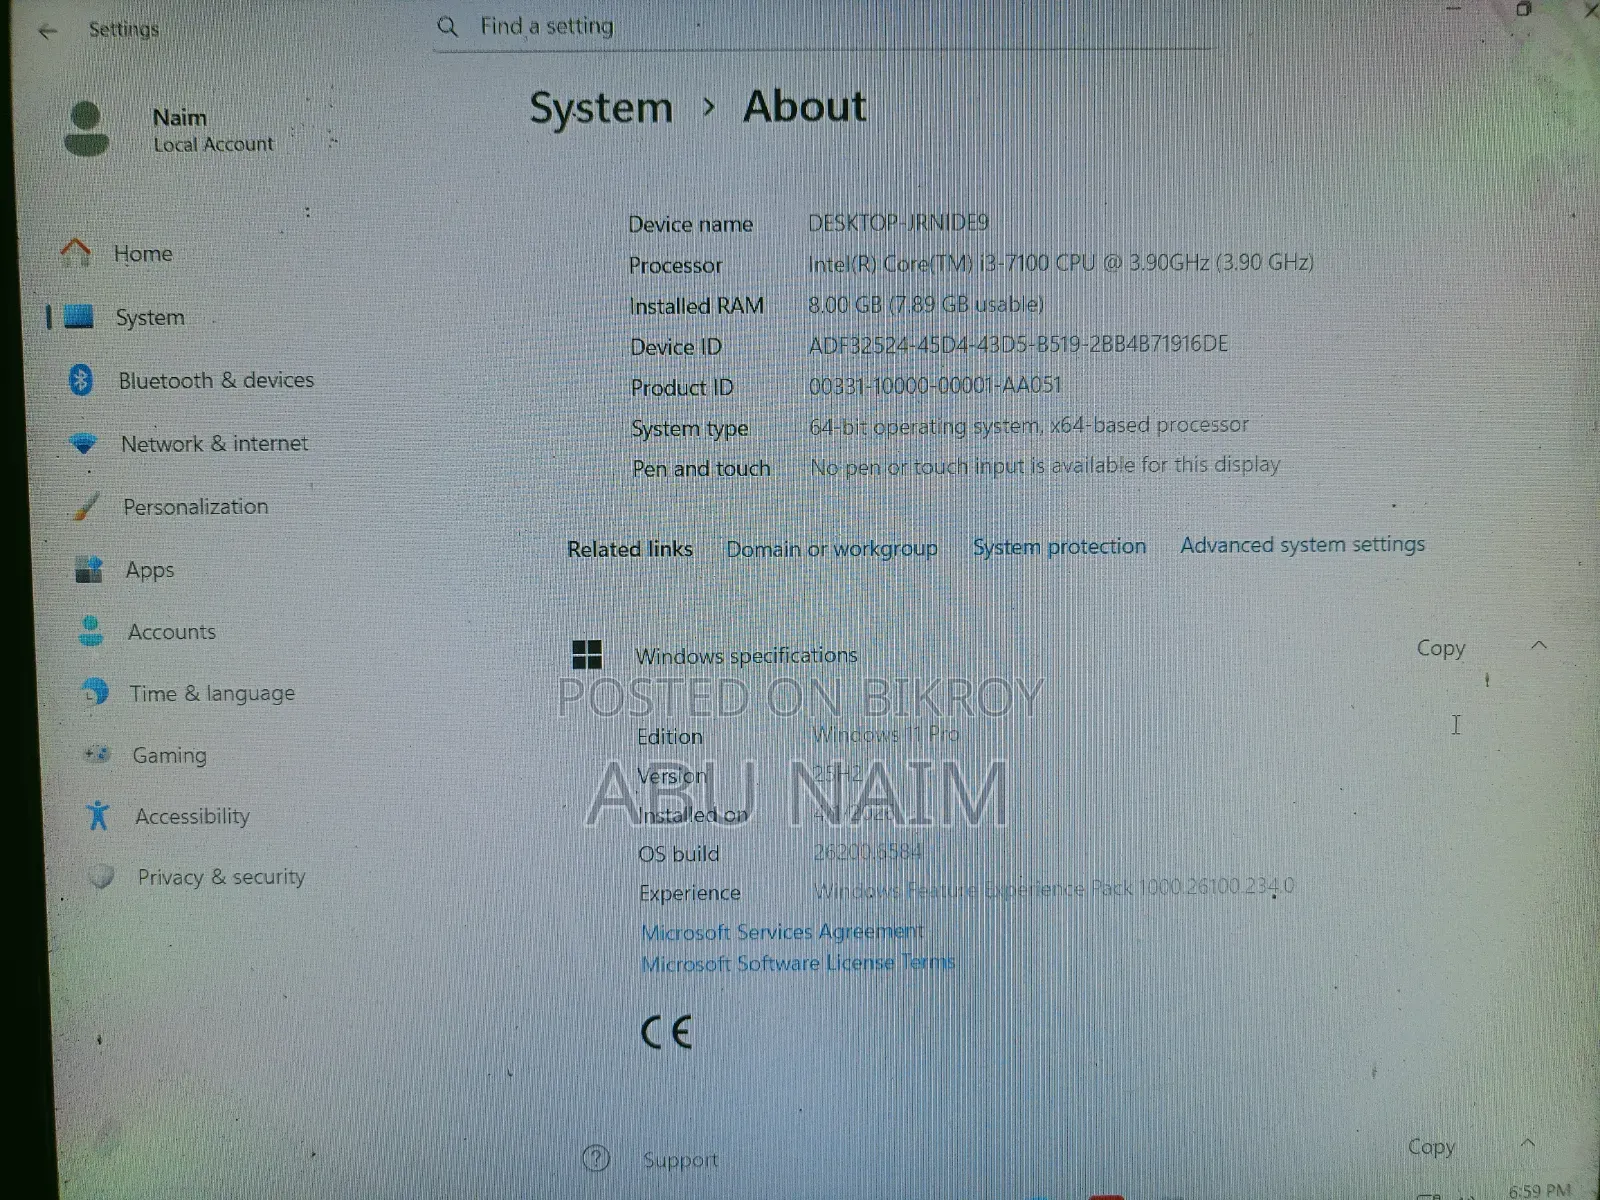Click the Time & language globe icon

95,692
